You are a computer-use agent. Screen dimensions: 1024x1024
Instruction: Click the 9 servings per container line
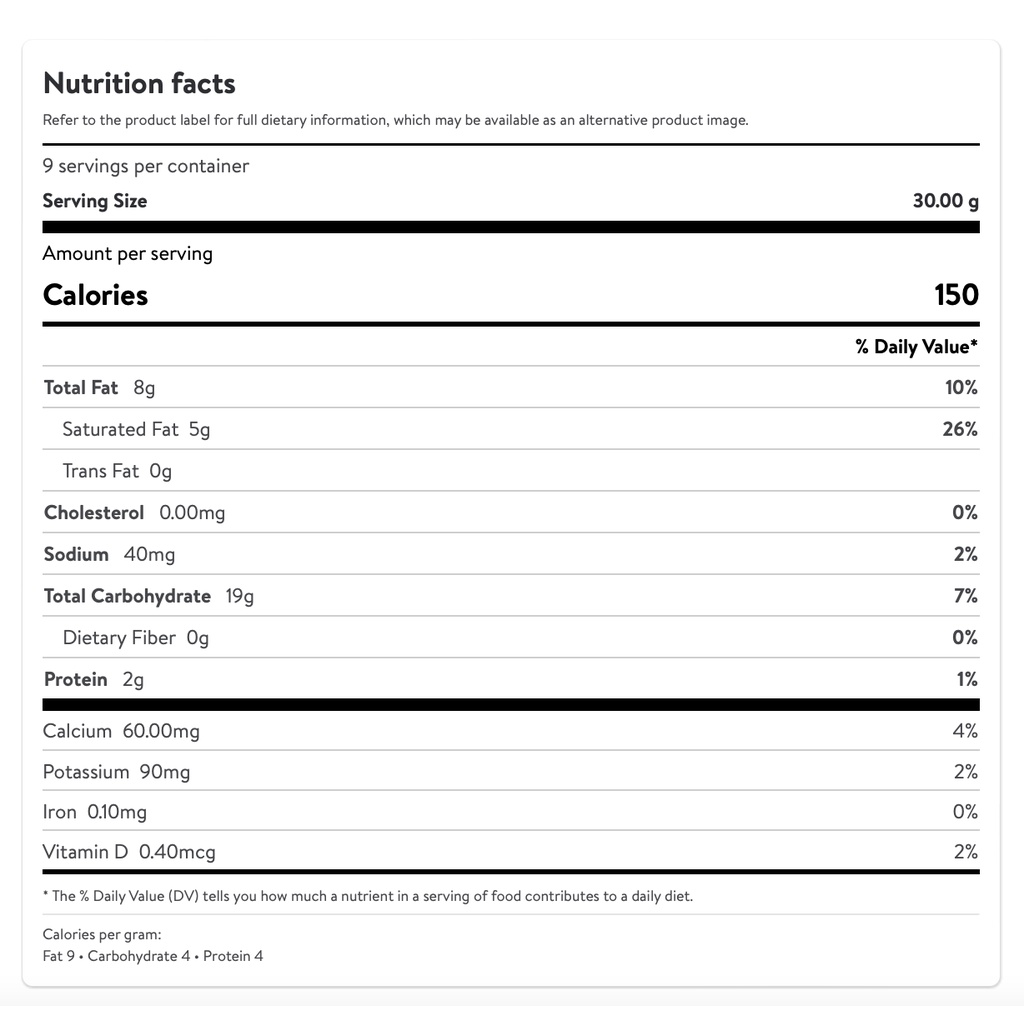pos(146,166)
